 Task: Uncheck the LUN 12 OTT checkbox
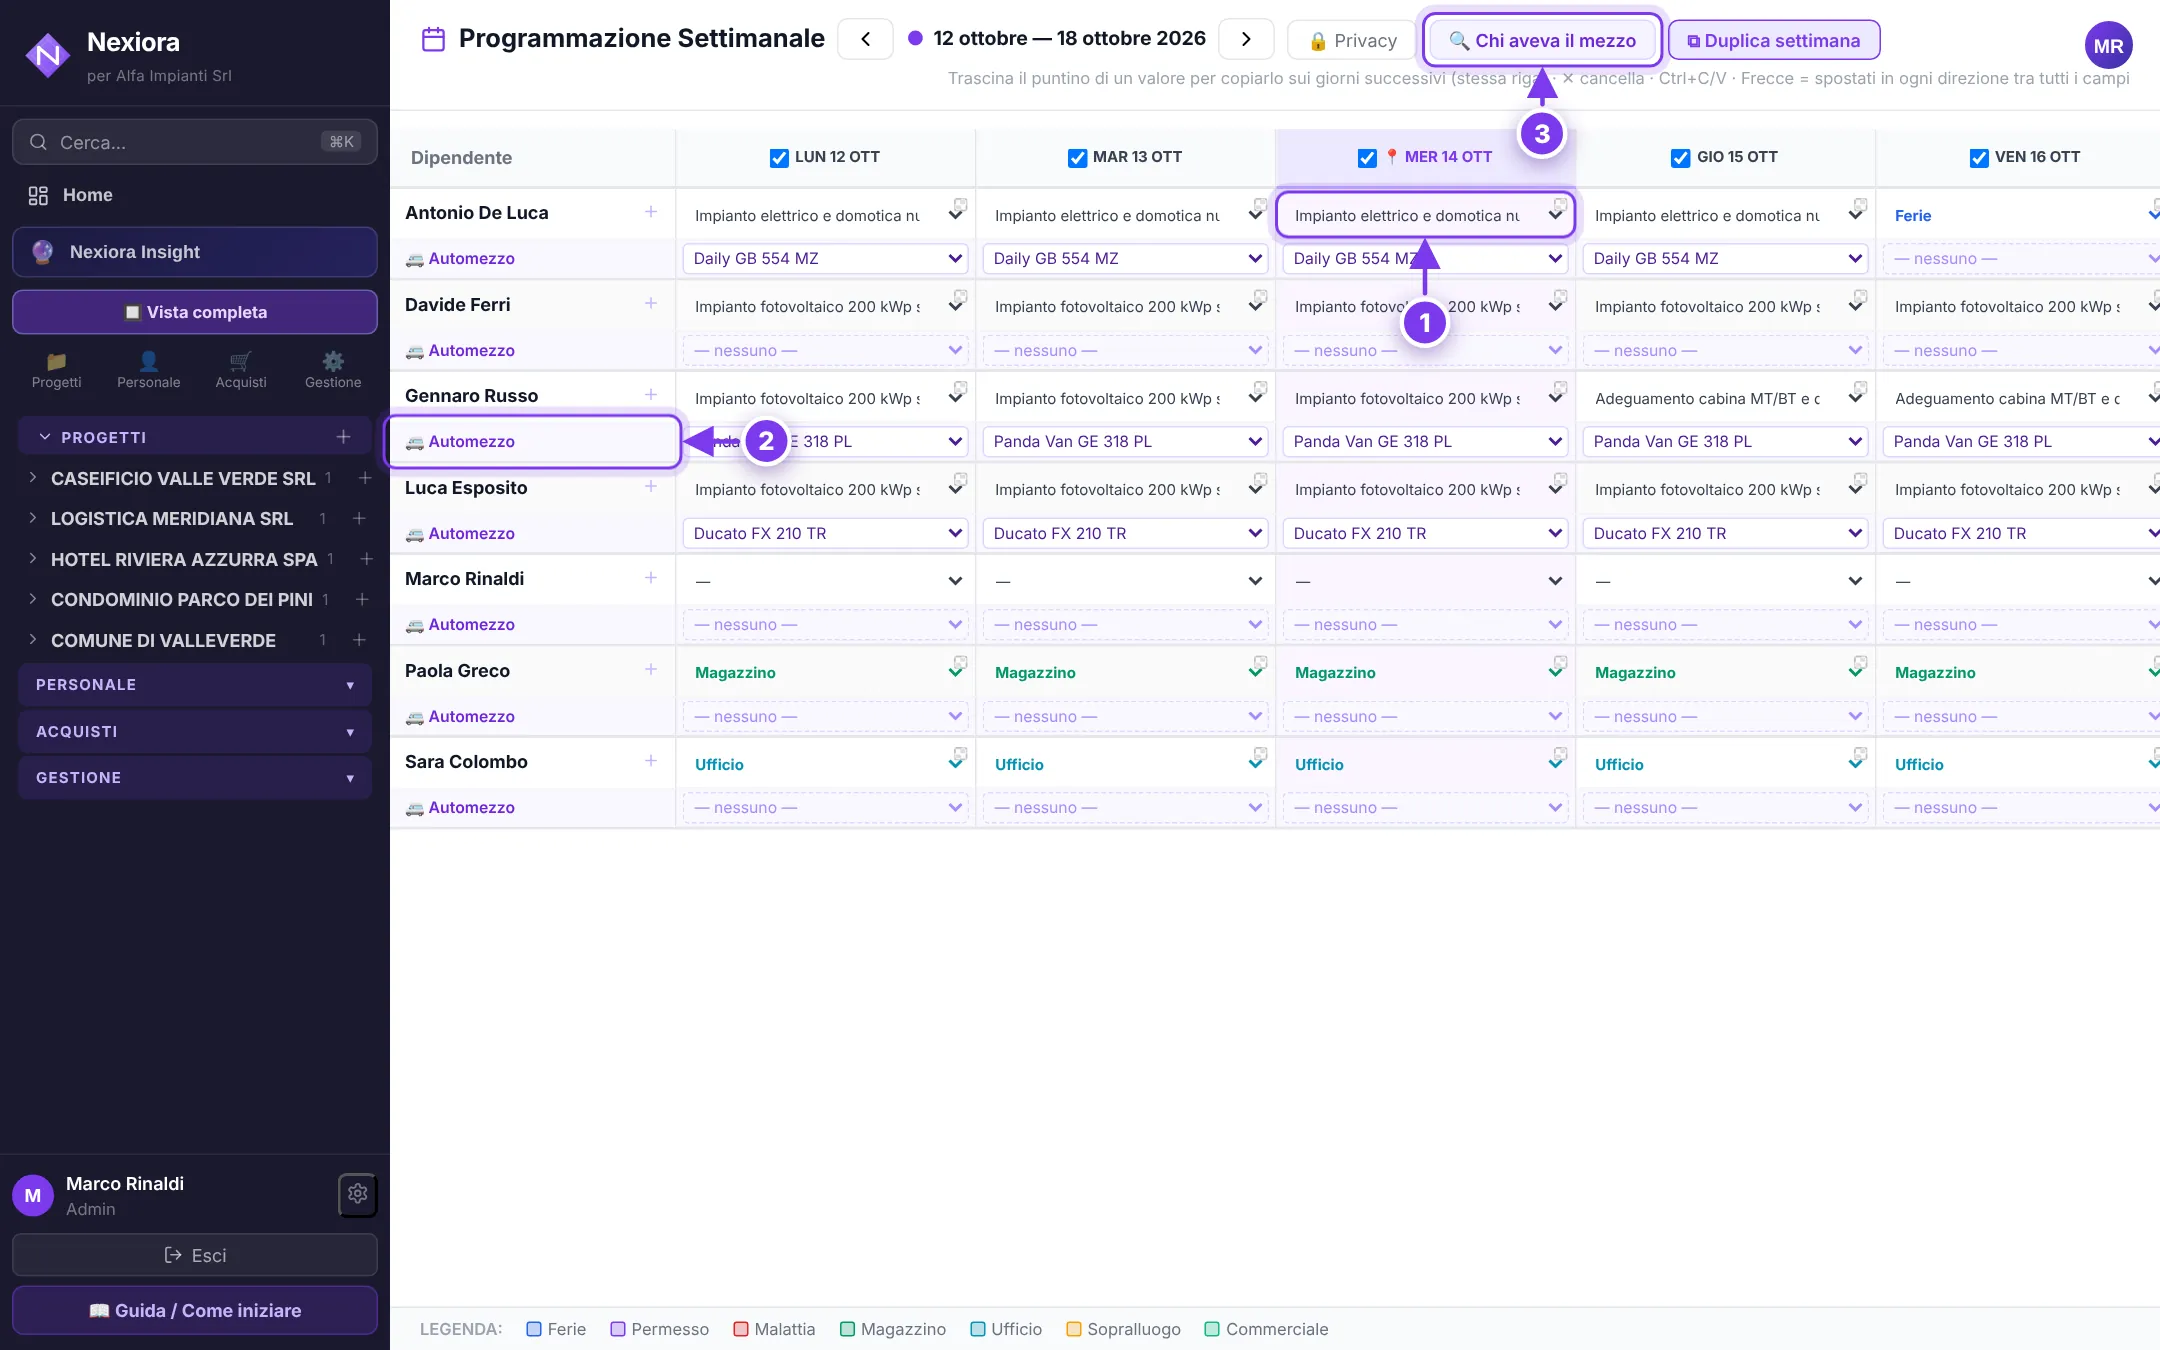click(779, 158)
